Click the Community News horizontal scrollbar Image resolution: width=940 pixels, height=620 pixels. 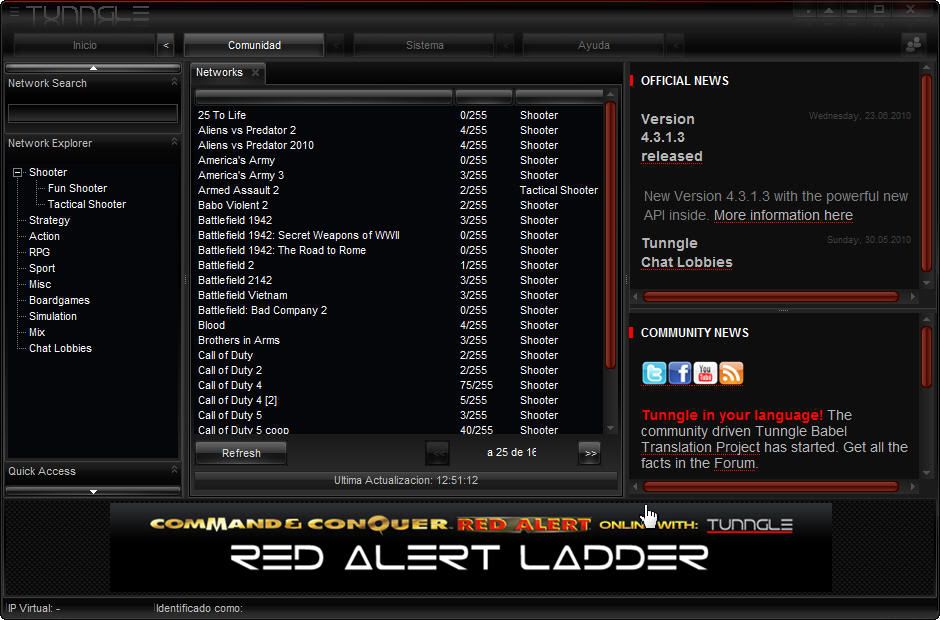pos(771,486)
